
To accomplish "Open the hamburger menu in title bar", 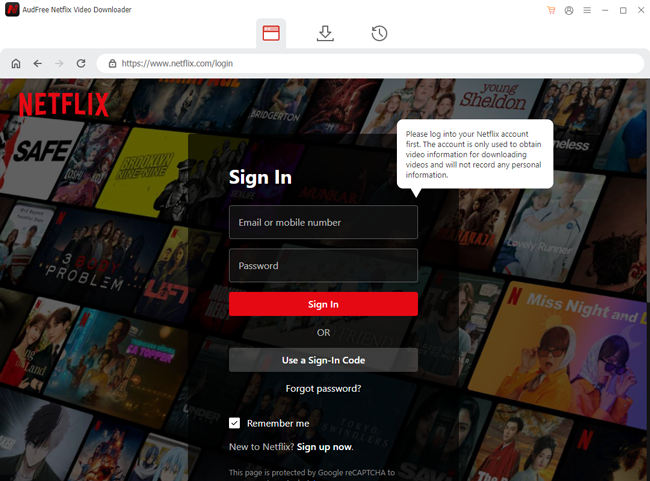I will (587, 10).
